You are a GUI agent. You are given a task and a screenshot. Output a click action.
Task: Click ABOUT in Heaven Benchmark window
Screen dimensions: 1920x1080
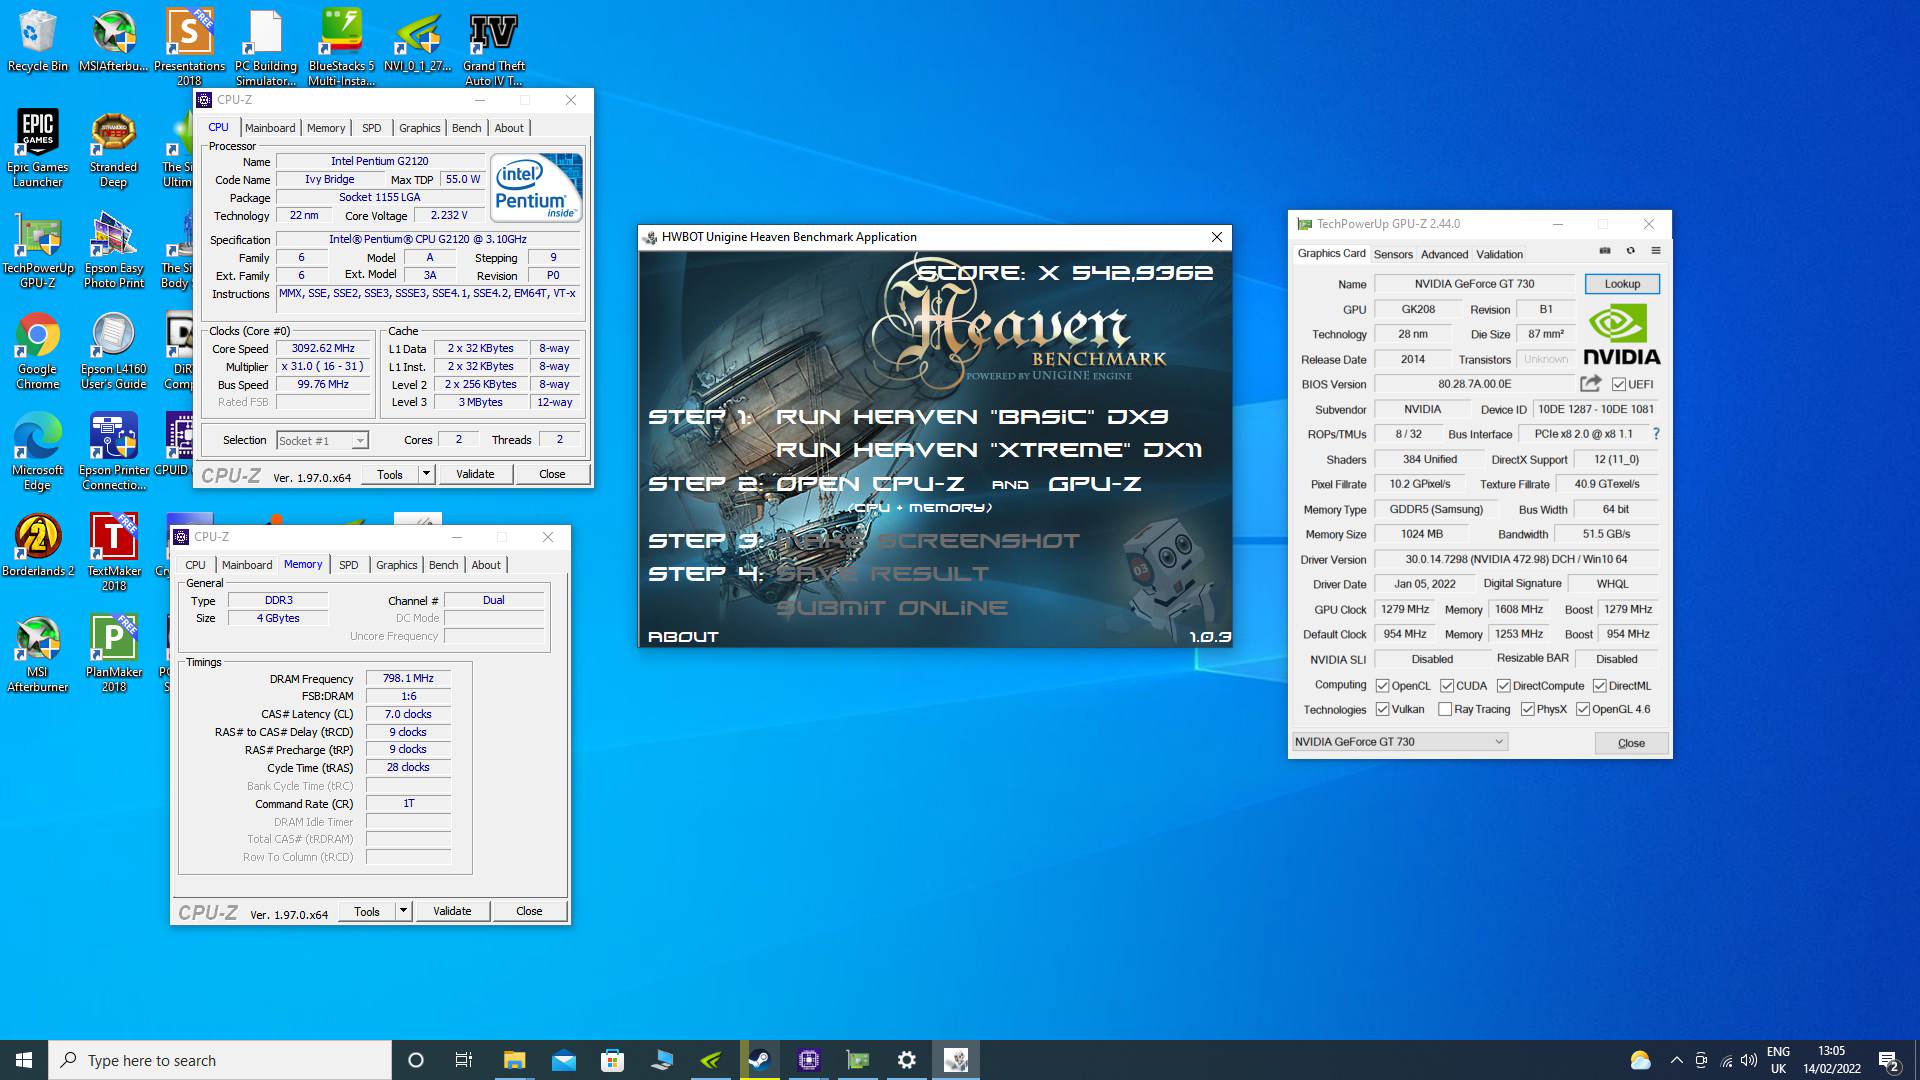[x=683, y=636]
